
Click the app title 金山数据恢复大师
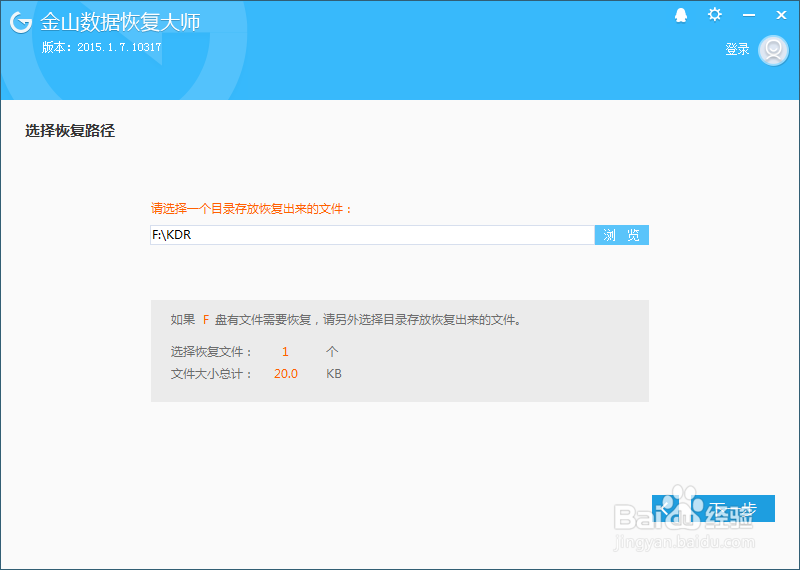(120, 22)
